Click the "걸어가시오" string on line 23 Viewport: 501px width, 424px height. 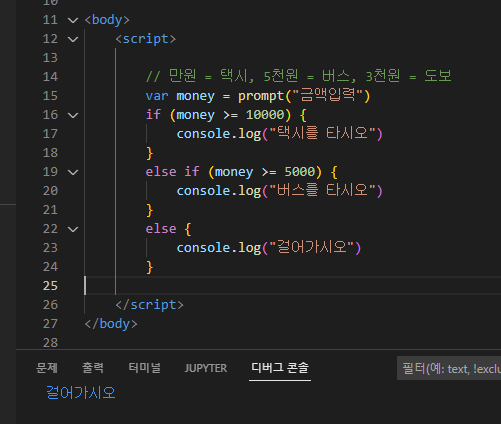312,247
